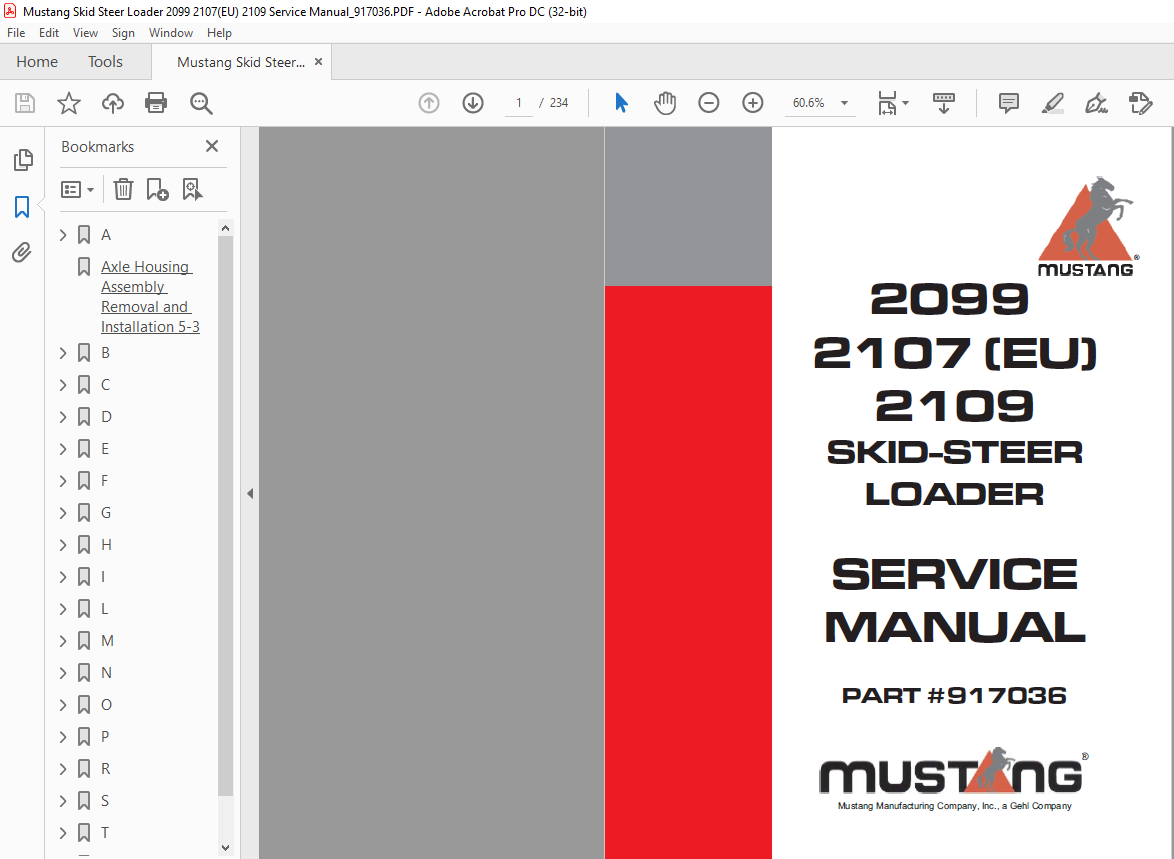Viewport: 1174px width, 859px height.
Task: Open the Help menu
Action: pyautogui.click(x=219, y=33)
